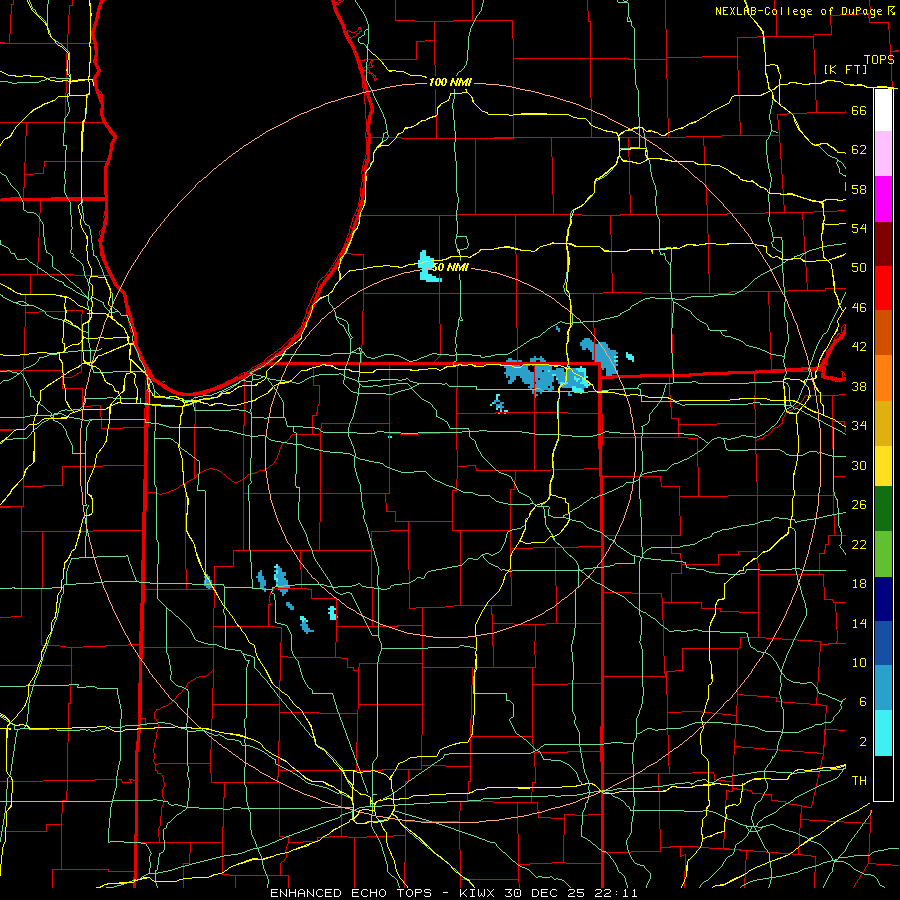Click the '50' legend value
The width and height of the screenshot is (900, 900).
859,267
